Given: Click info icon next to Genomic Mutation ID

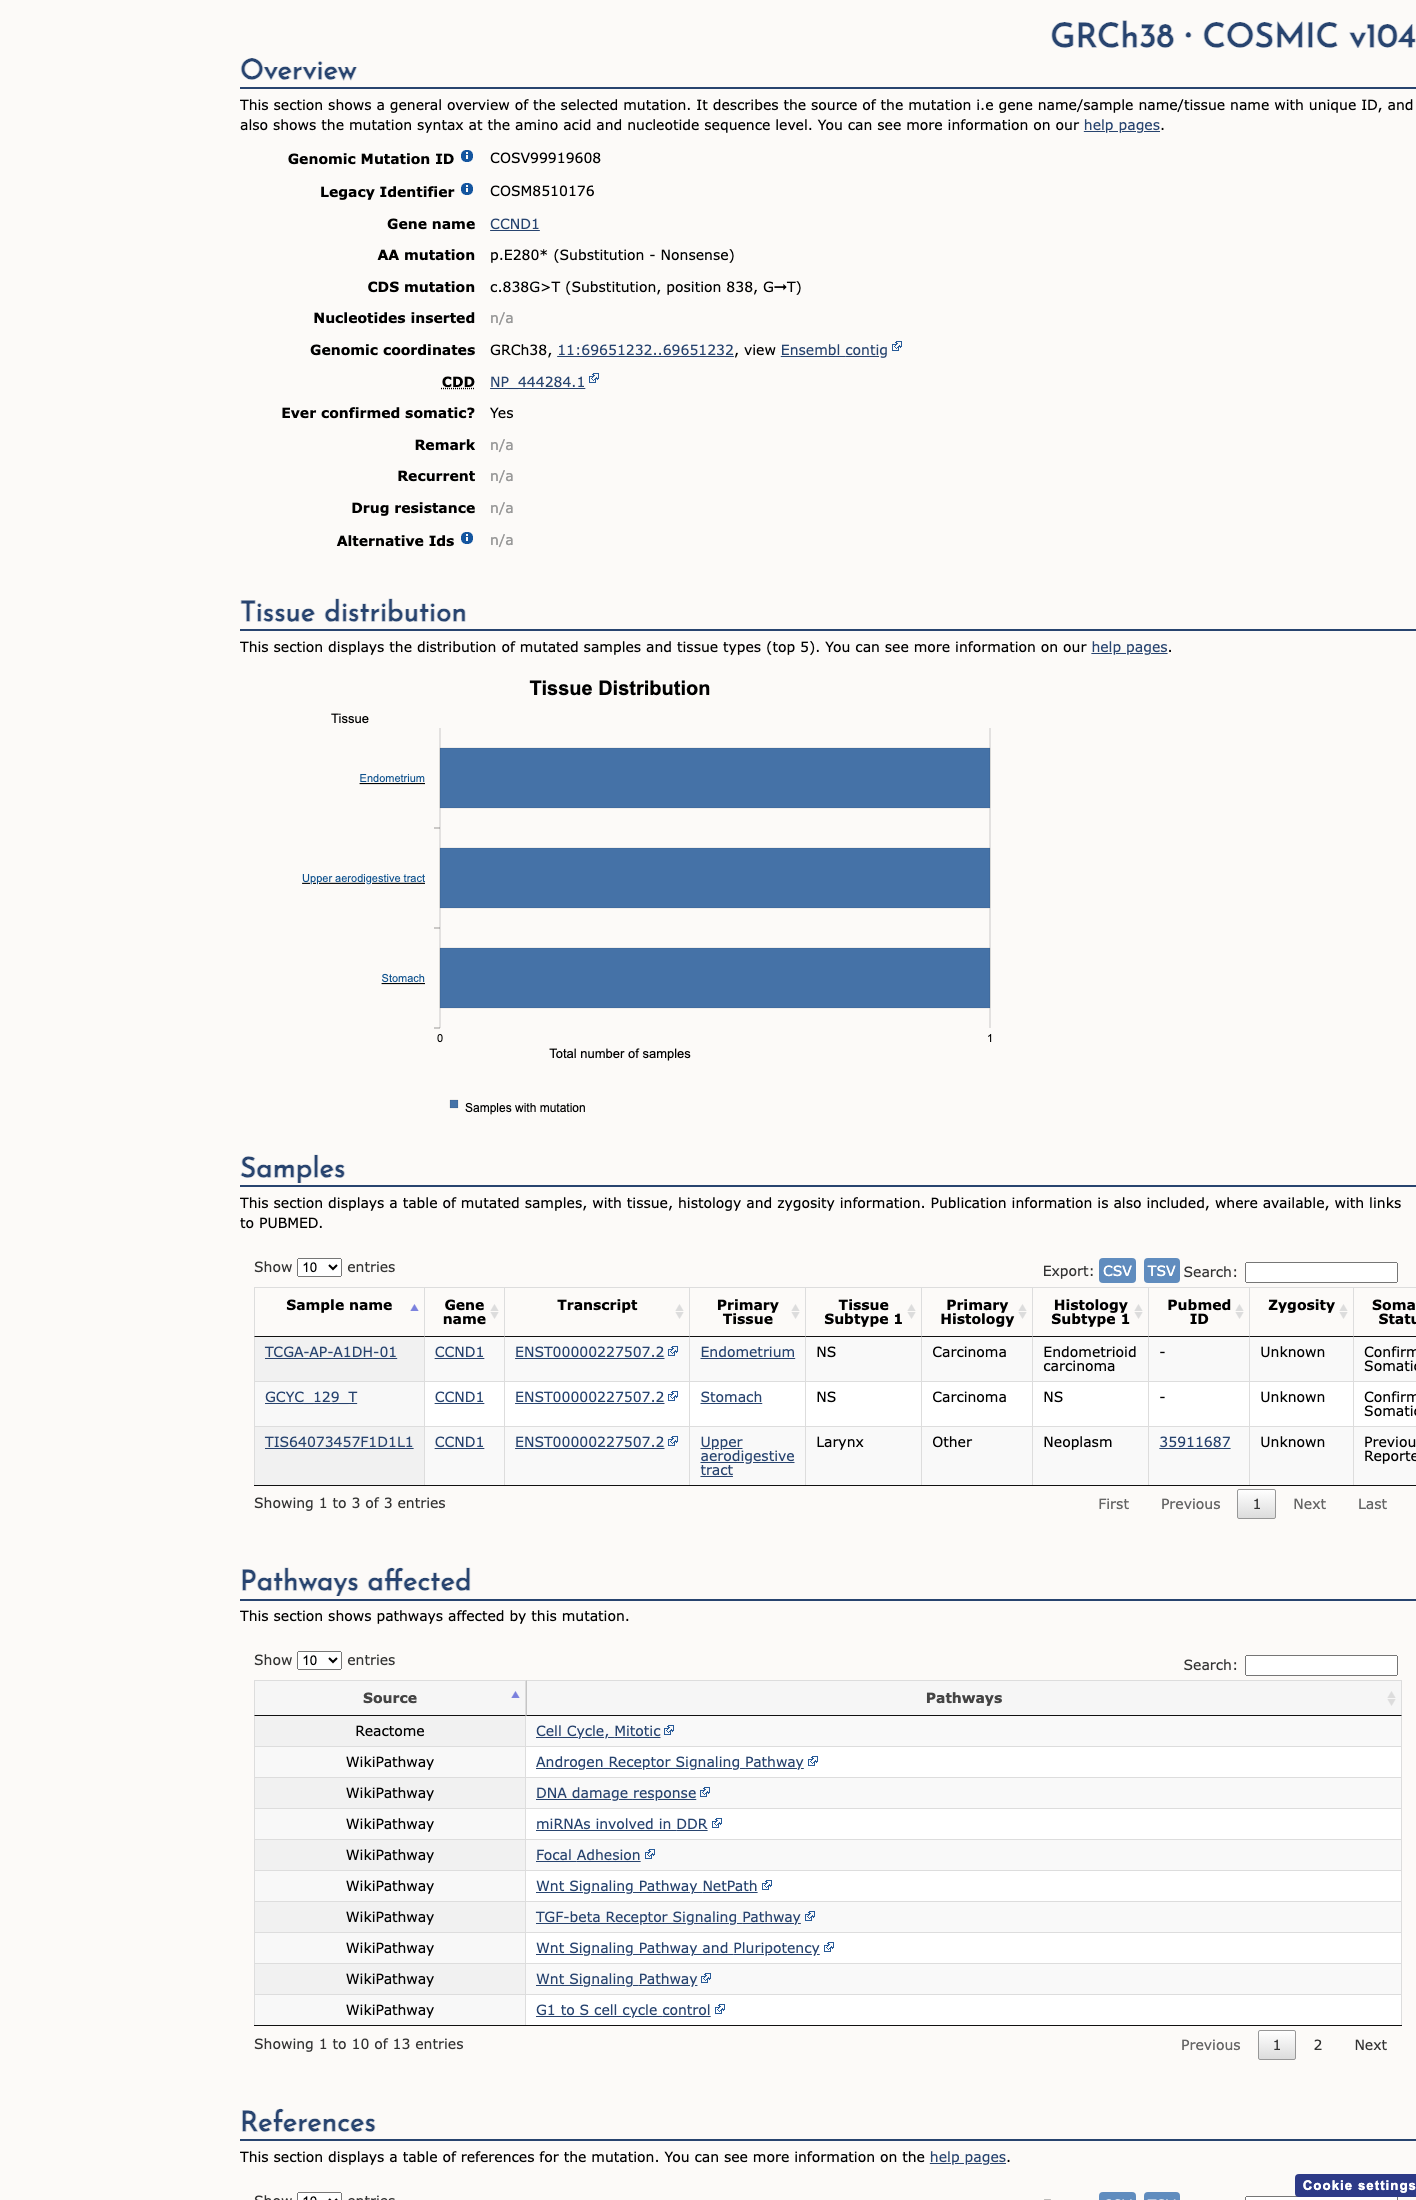Looking at the screenshot, I should pyautogui.click(x=467, y=157).
